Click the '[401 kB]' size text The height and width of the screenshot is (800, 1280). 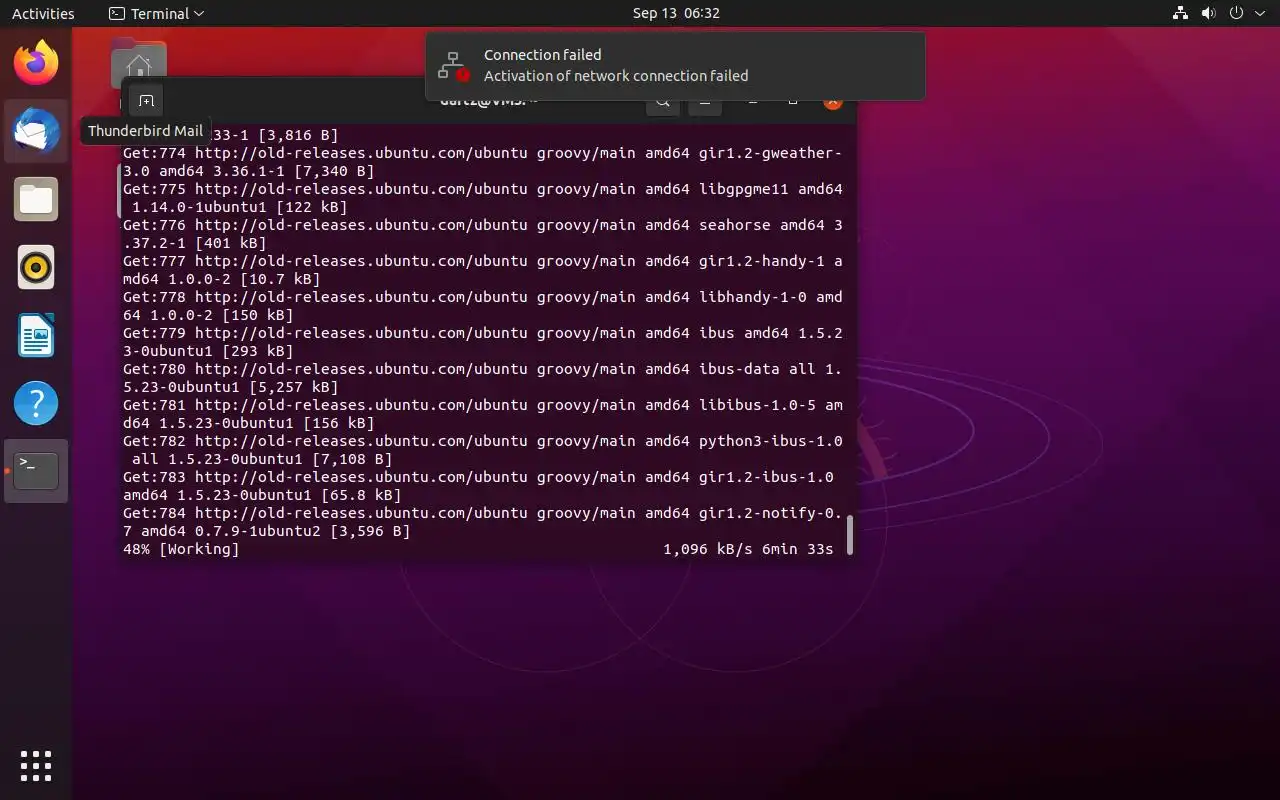(x=230, y=243)
